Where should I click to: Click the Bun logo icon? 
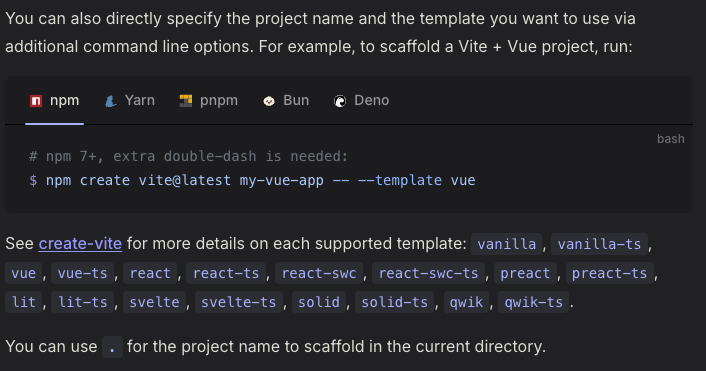(x=269, y=101)
